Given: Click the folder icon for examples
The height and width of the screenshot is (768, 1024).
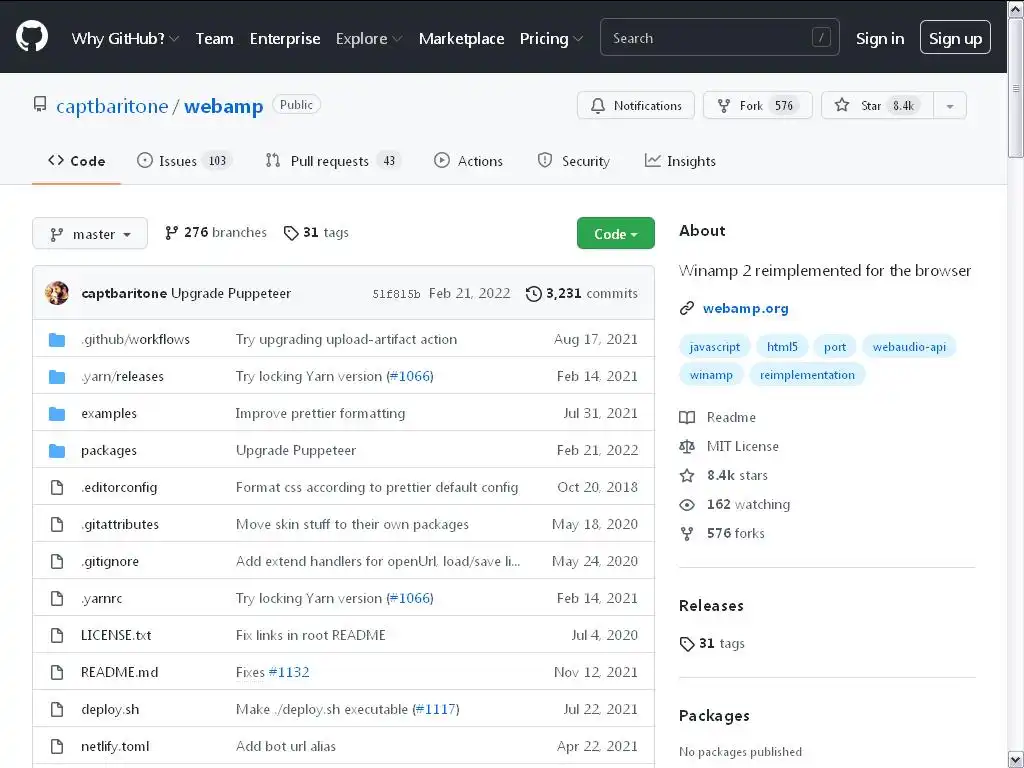Looking at the screenshot, I should tap(57, 413).
